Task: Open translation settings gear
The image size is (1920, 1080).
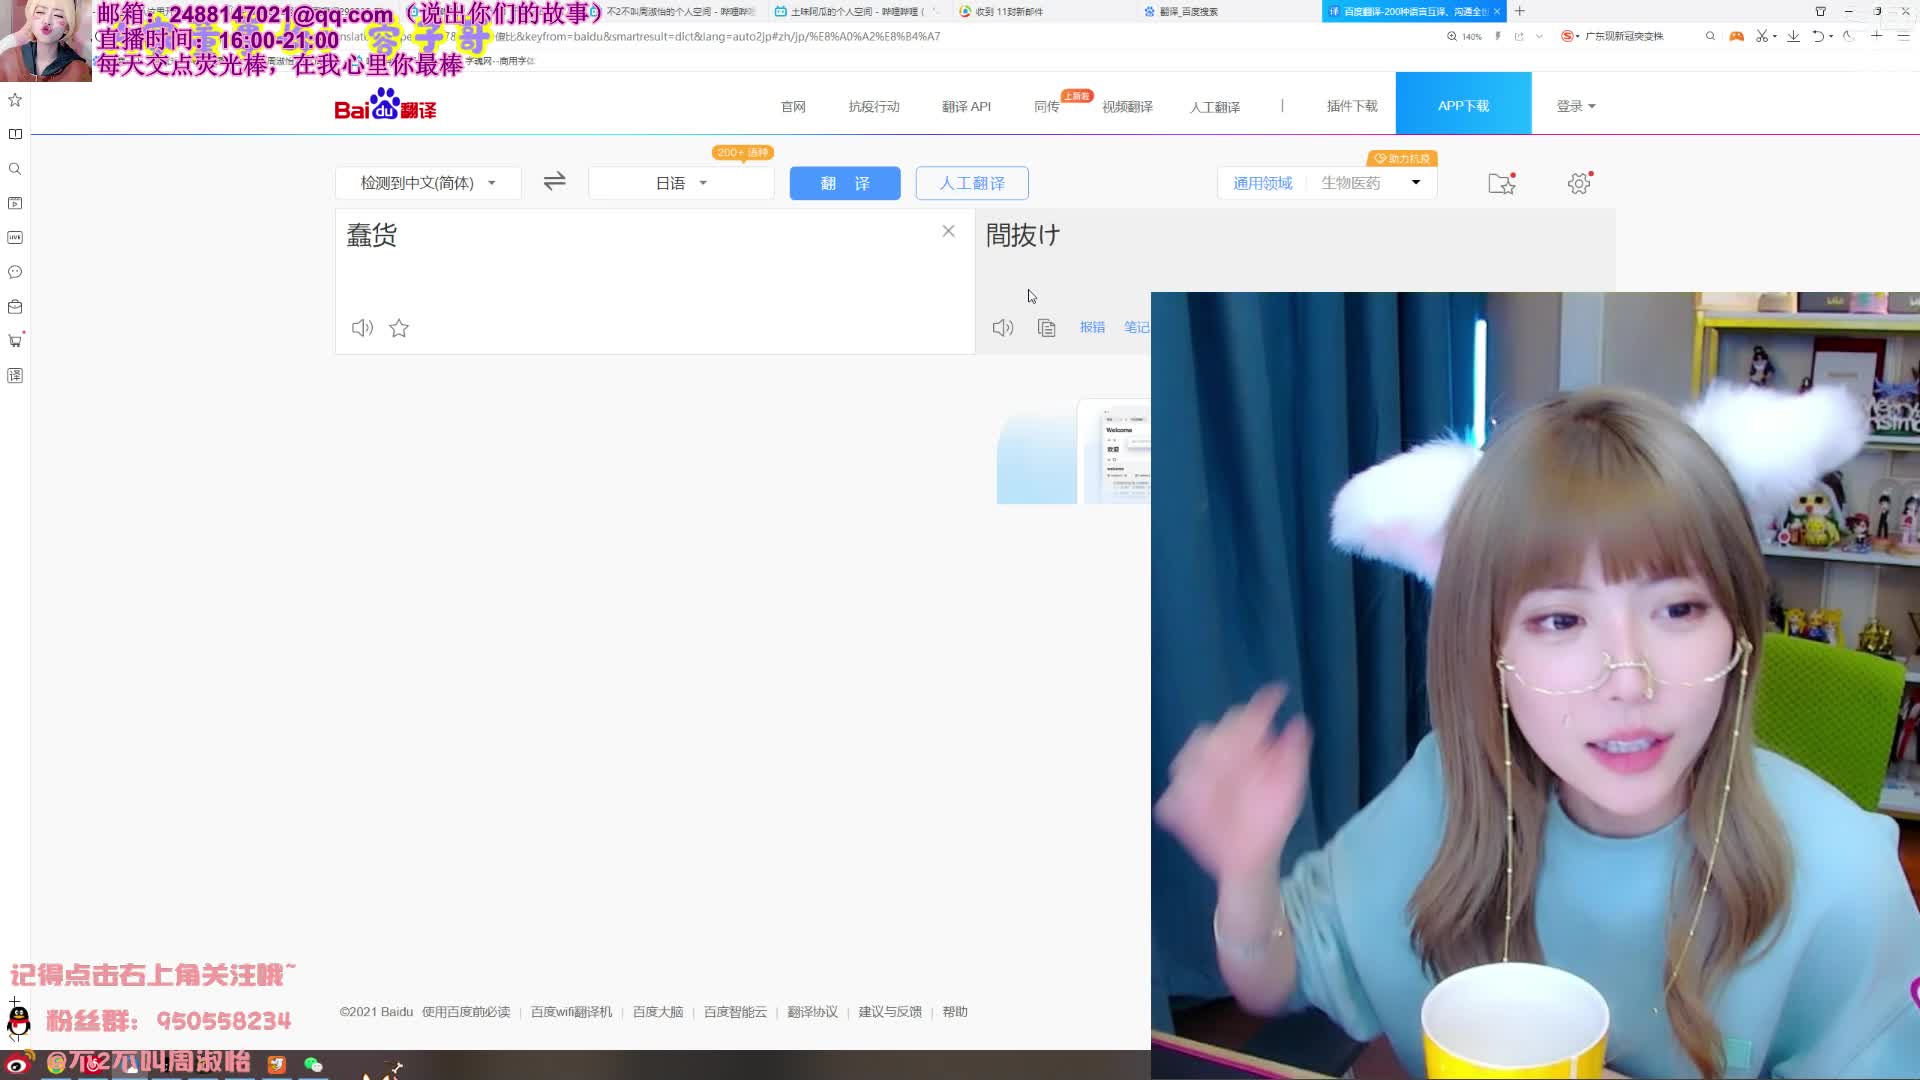Action: click(1579, 183)
